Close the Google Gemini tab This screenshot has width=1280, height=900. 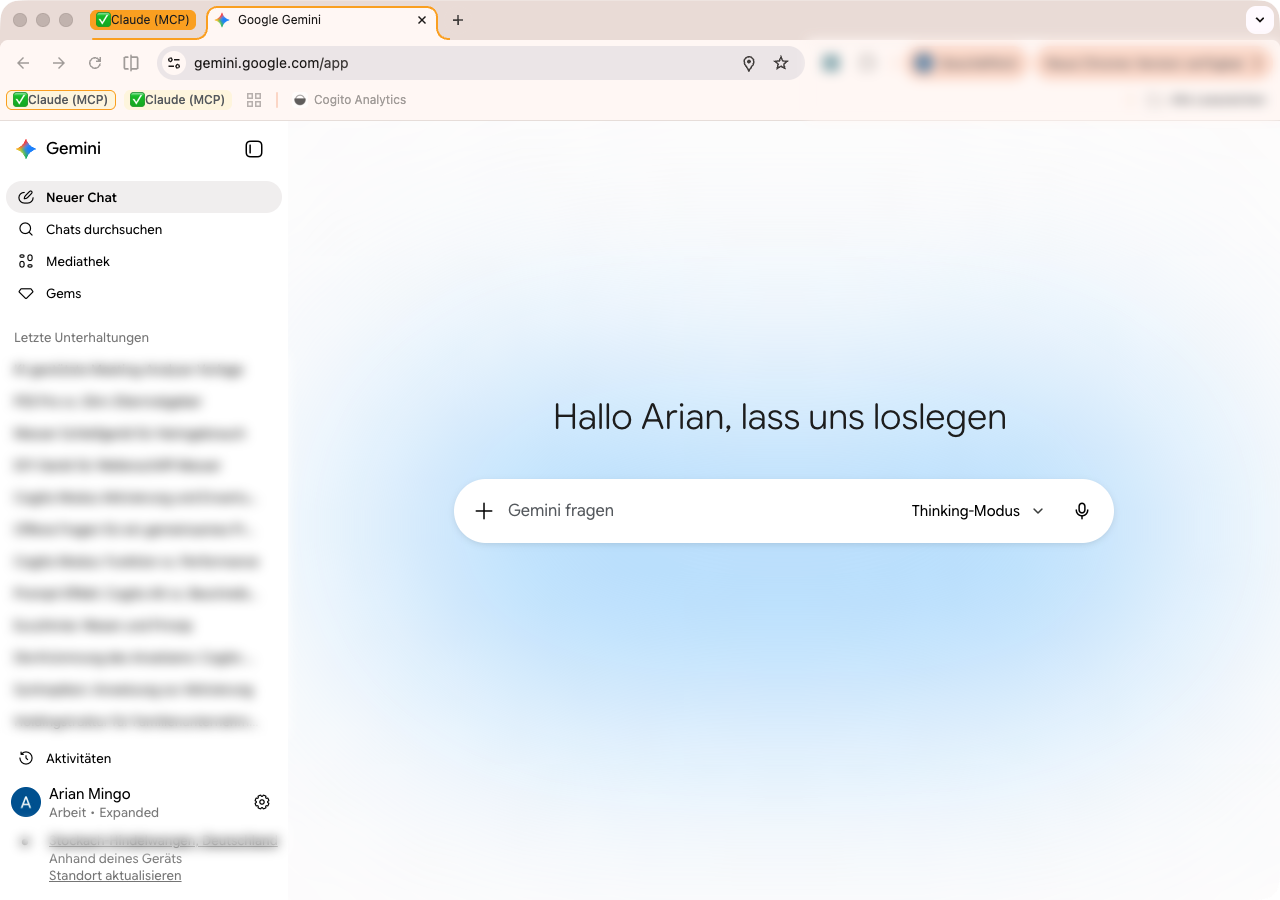(x=422, y=20)
